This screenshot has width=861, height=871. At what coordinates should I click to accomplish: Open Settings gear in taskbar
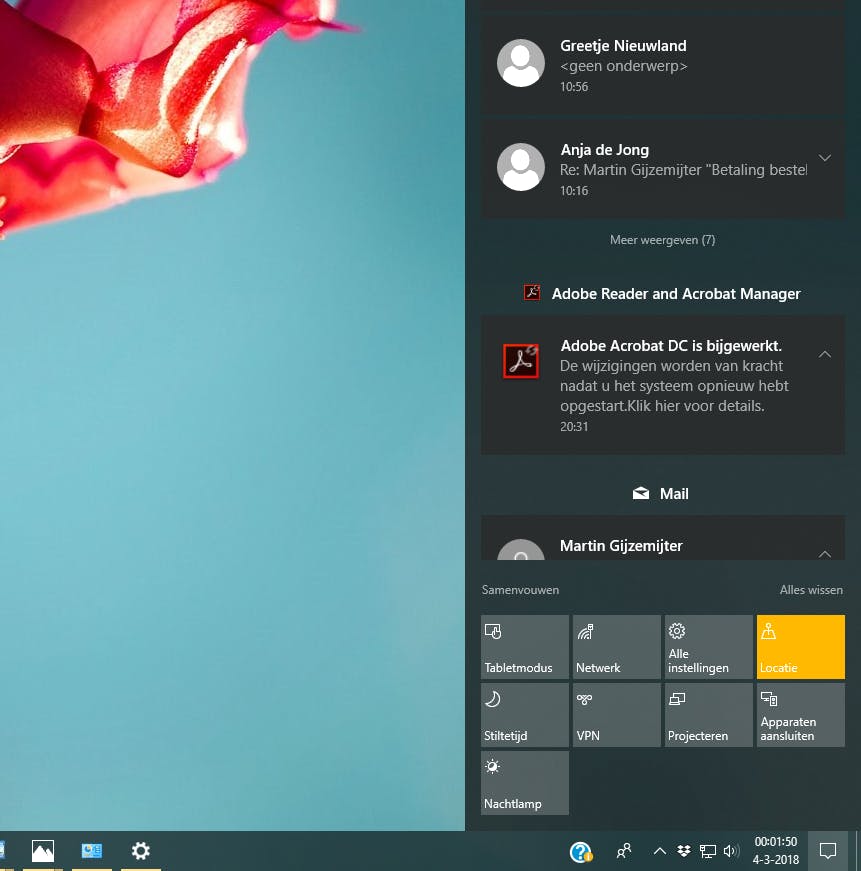point(141,850)
